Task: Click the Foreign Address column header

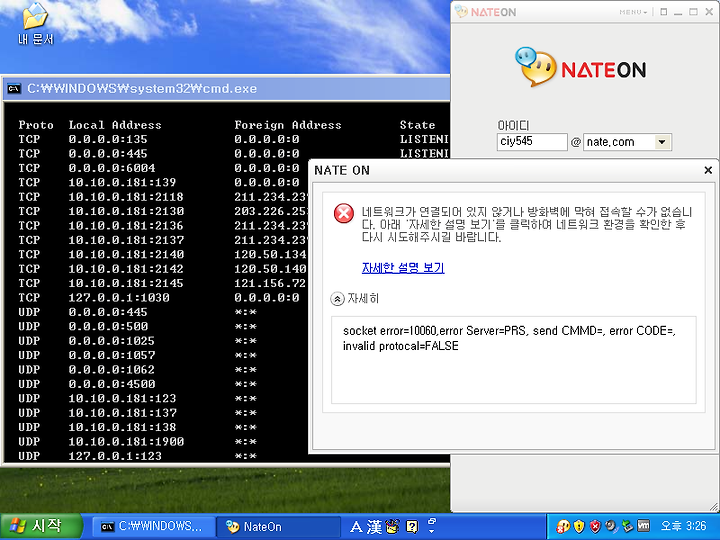Action: [288, 125]
